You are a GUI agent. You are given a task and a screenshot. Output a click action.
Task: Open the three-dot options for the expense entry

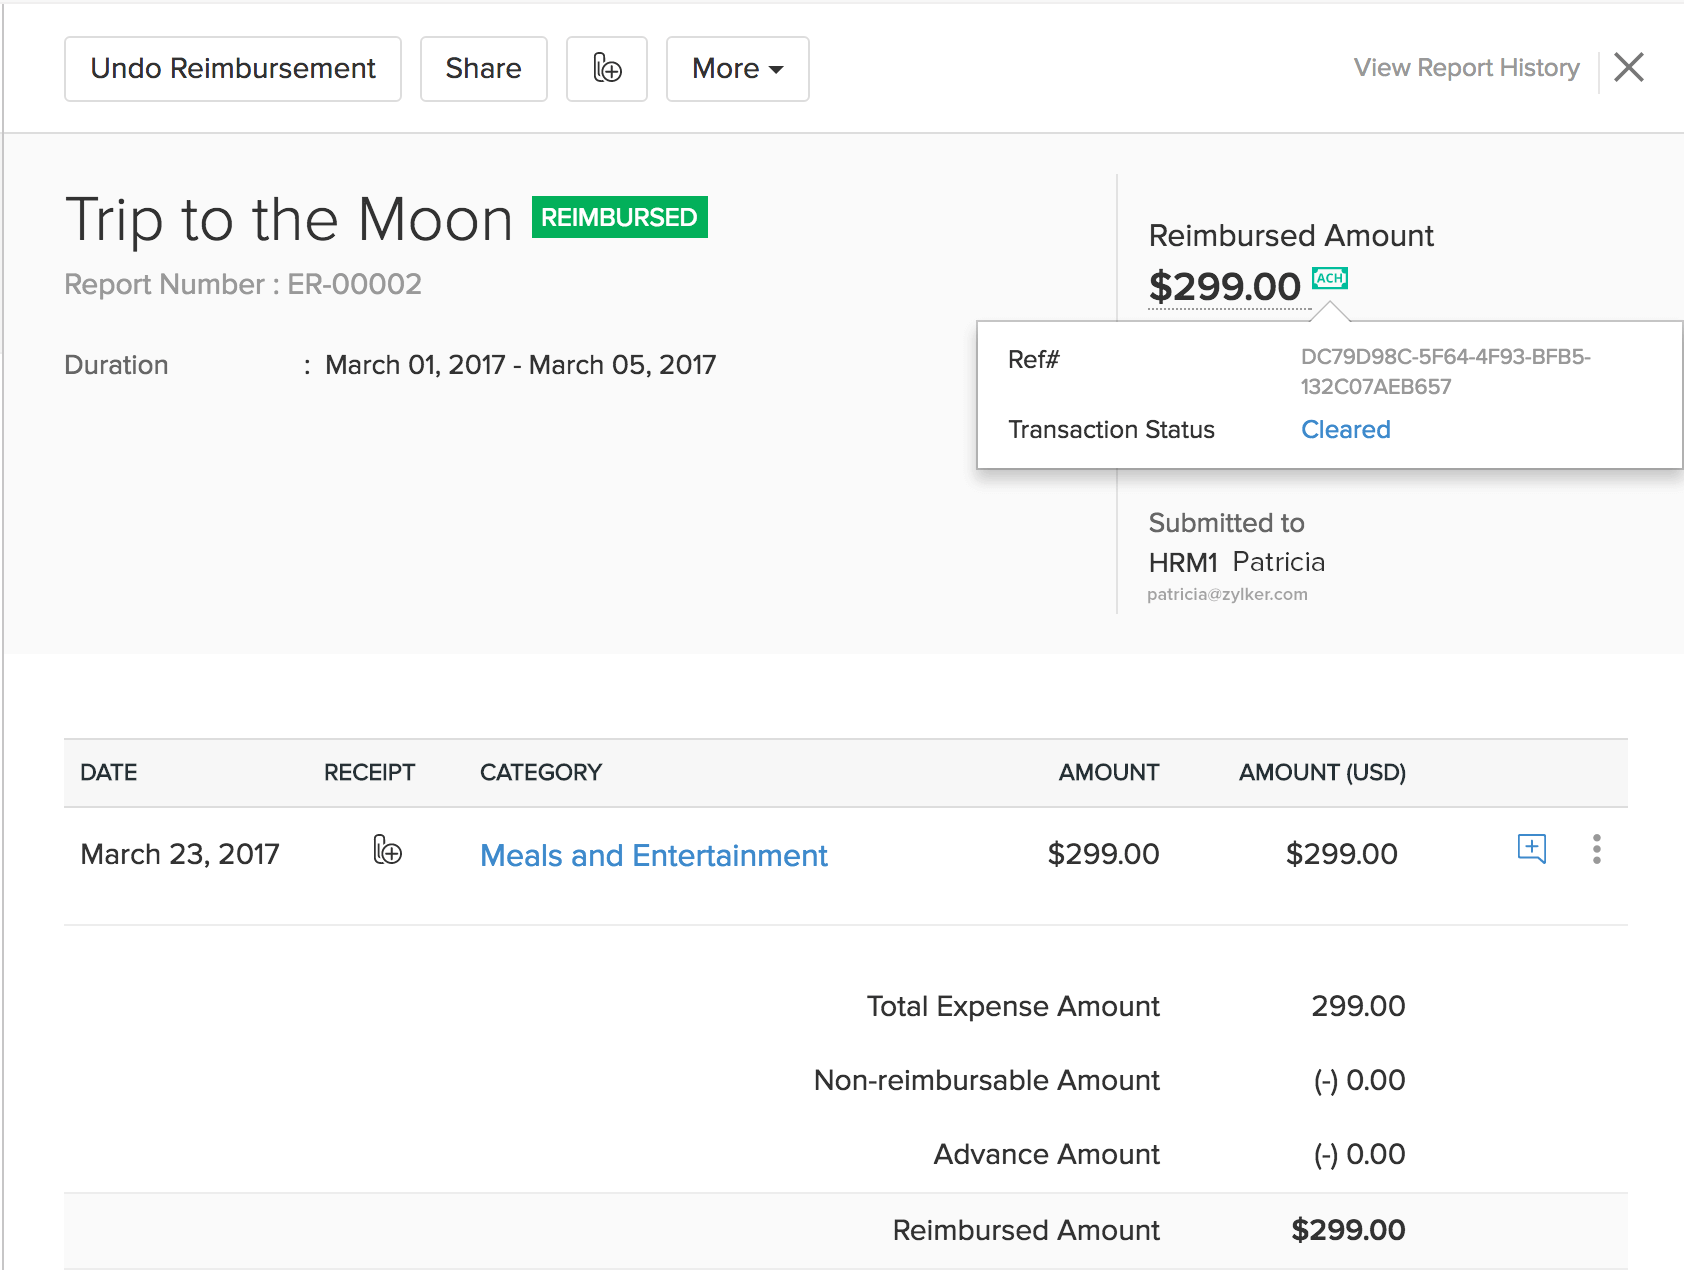[1597, 851]
